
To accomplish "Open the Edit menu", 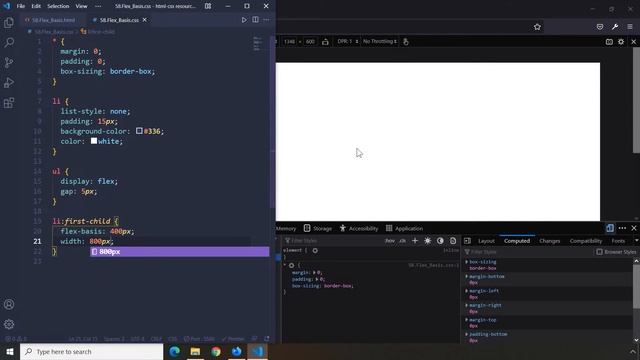I will tap(36, 6).
